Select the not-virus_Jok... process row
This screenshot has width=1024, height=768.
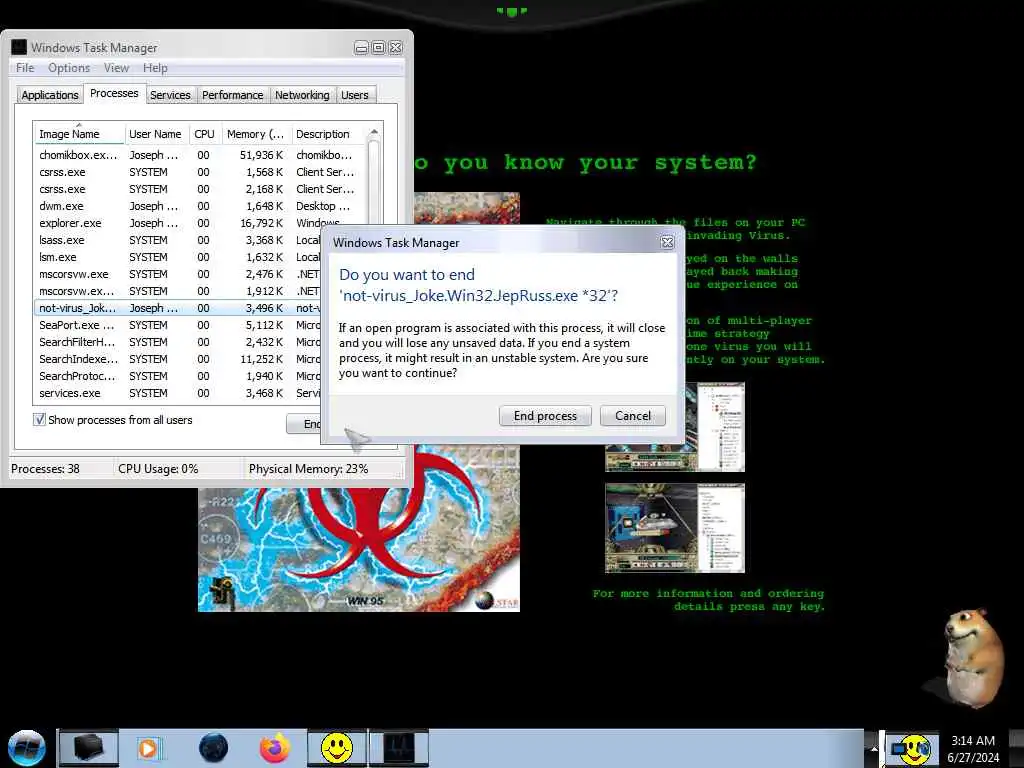[x=176, y=308]
